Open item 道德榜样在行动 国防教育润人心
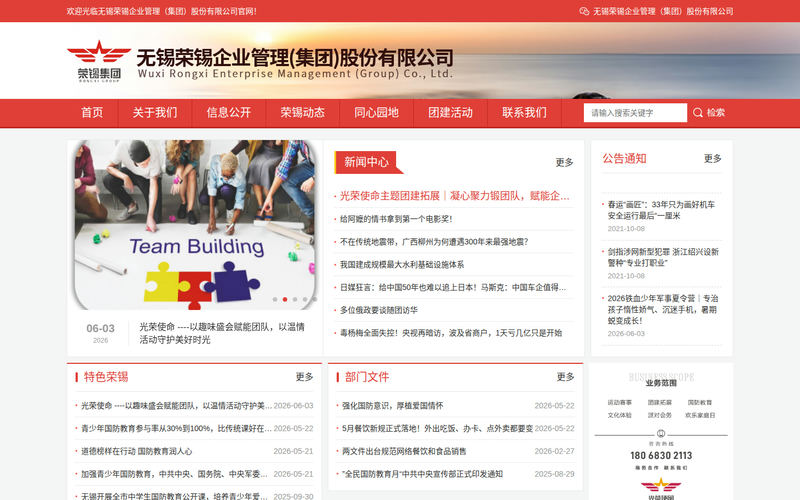This screenshot has width=800, height=500. (x=136, y=452)
